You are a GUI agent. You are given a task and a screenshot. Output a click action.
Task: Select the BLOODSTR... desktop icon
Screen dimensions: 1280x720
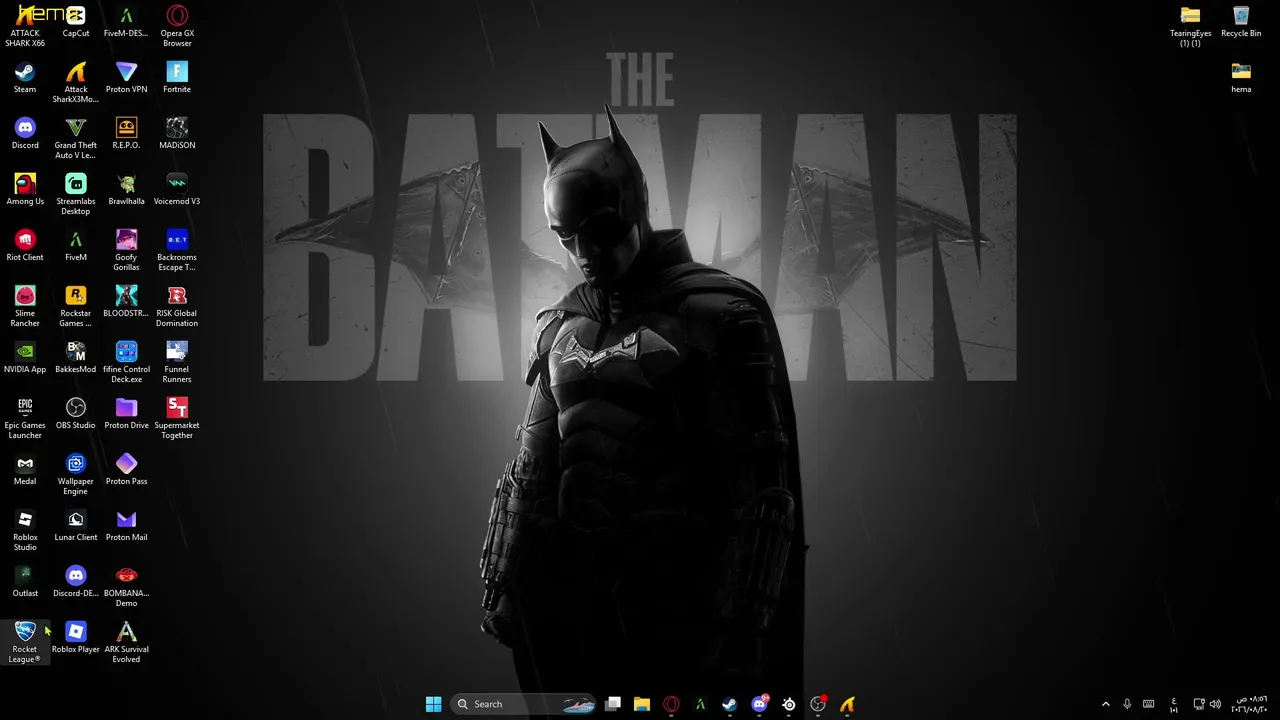[x=126, y=302]
